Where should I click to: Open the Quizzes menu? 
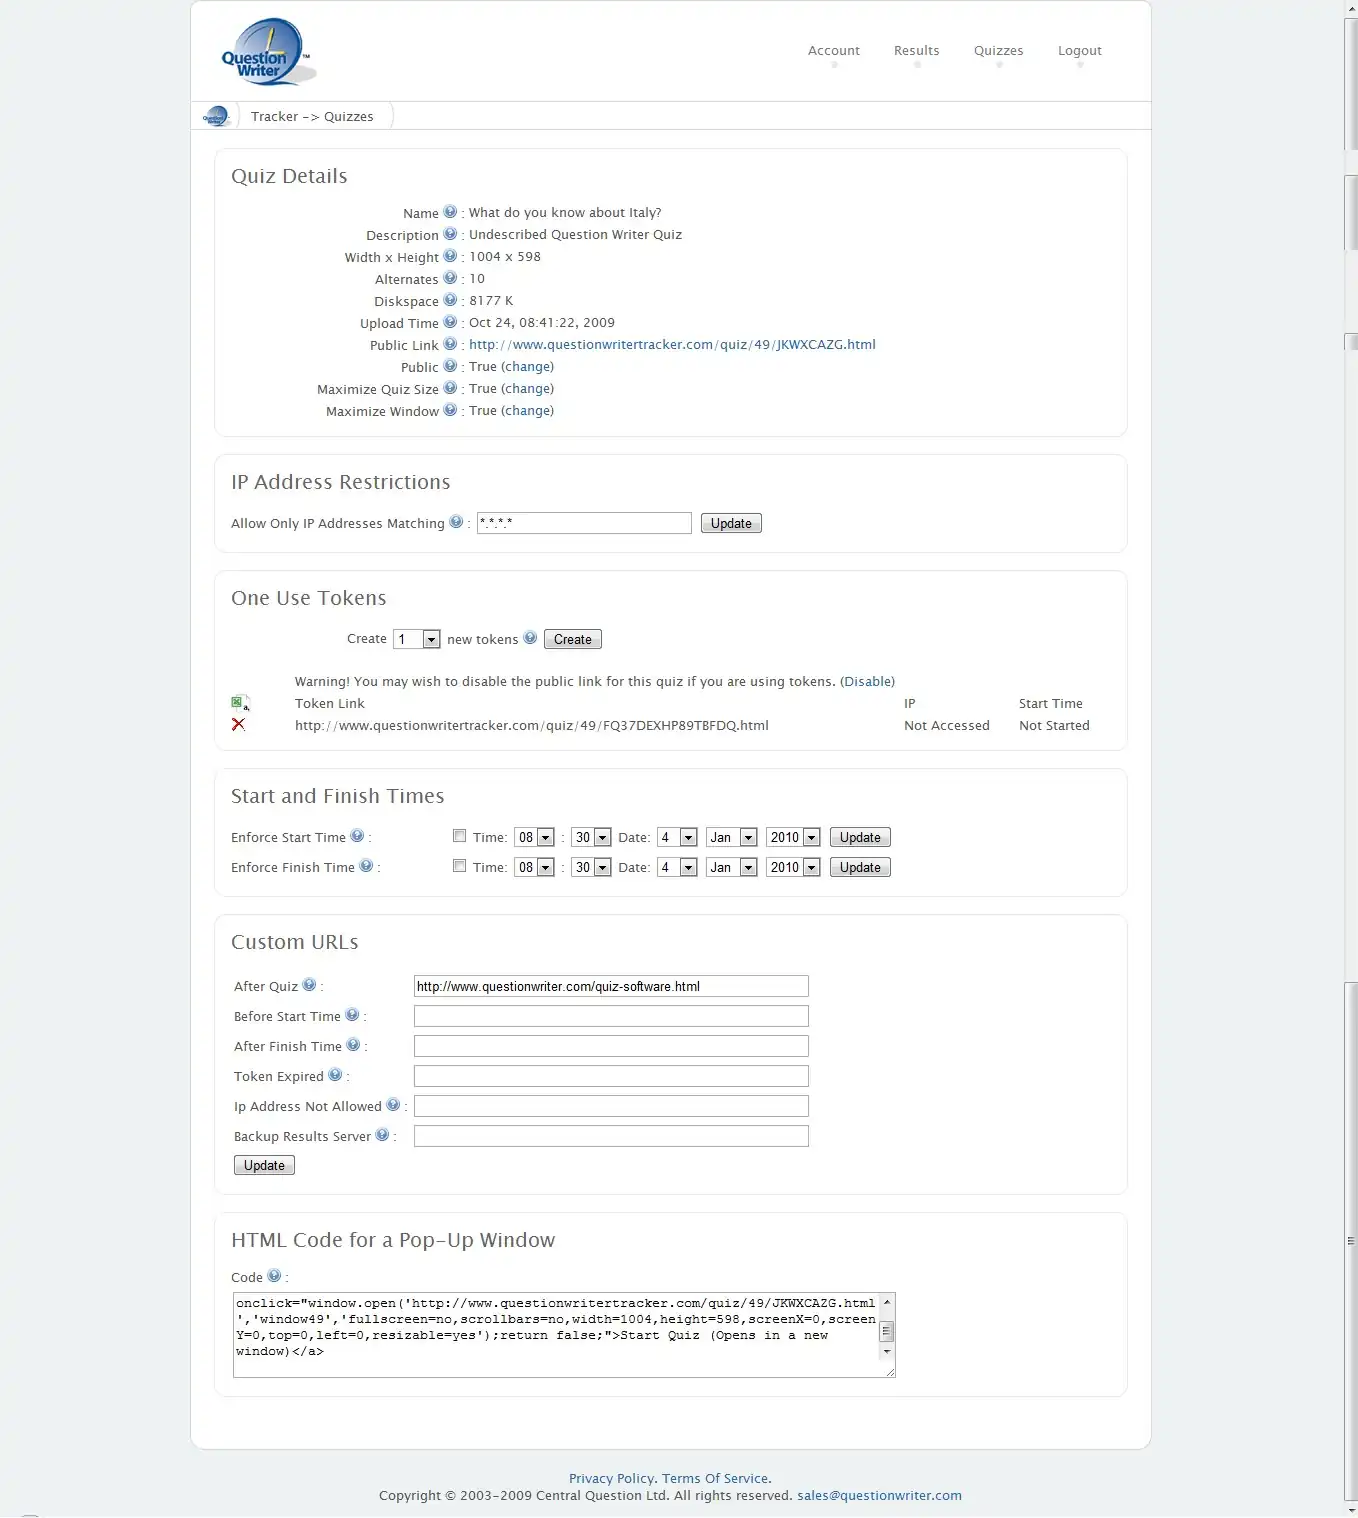[998, 51]
